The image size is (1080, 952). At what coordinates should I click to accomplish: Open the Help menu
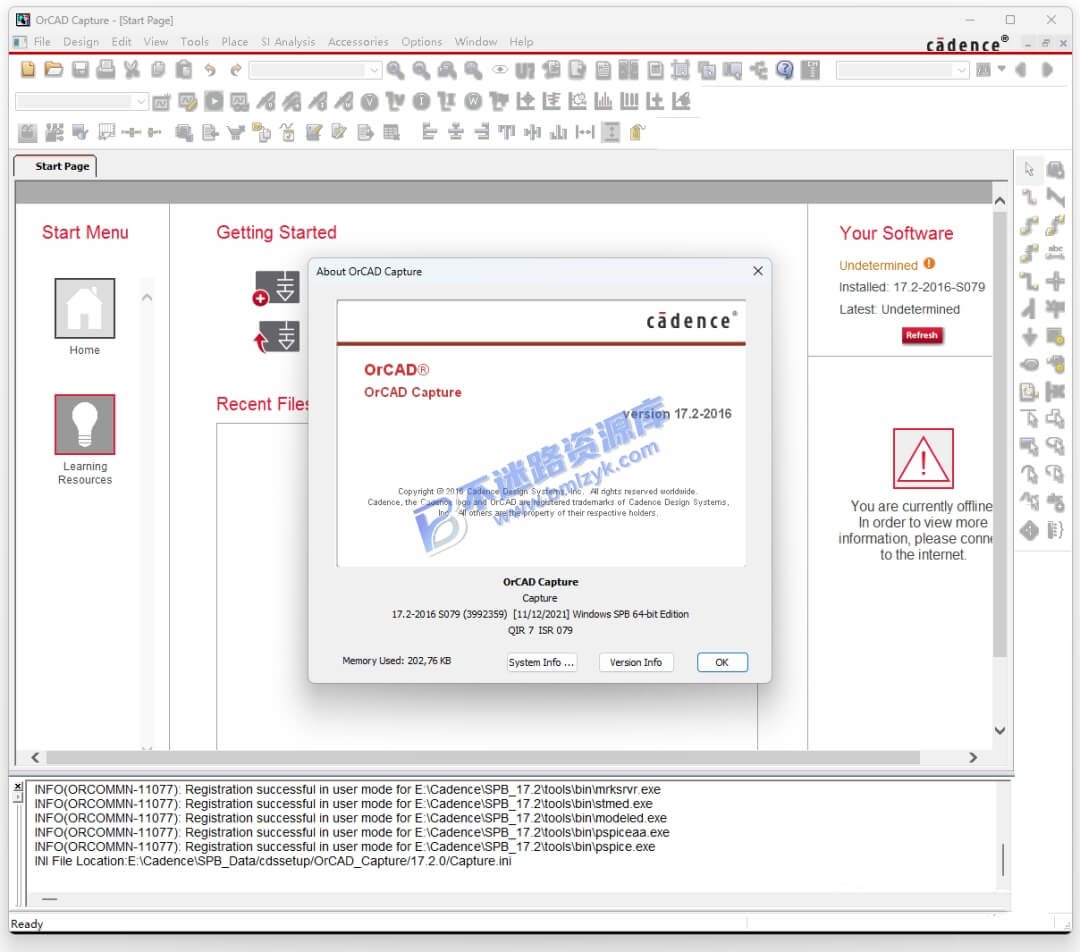tap(521, 42)
